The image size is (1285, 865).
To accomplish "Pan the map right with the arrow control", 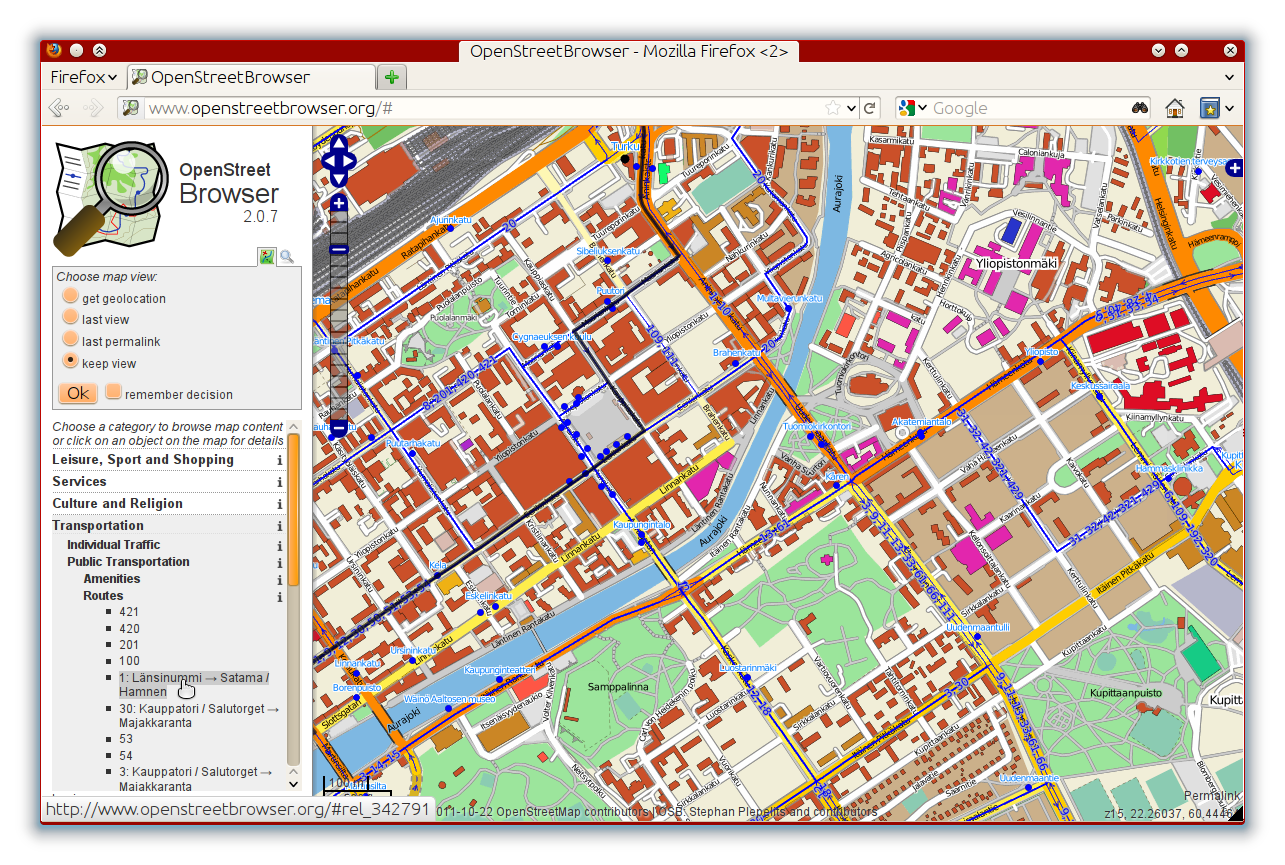I will 350,159.
